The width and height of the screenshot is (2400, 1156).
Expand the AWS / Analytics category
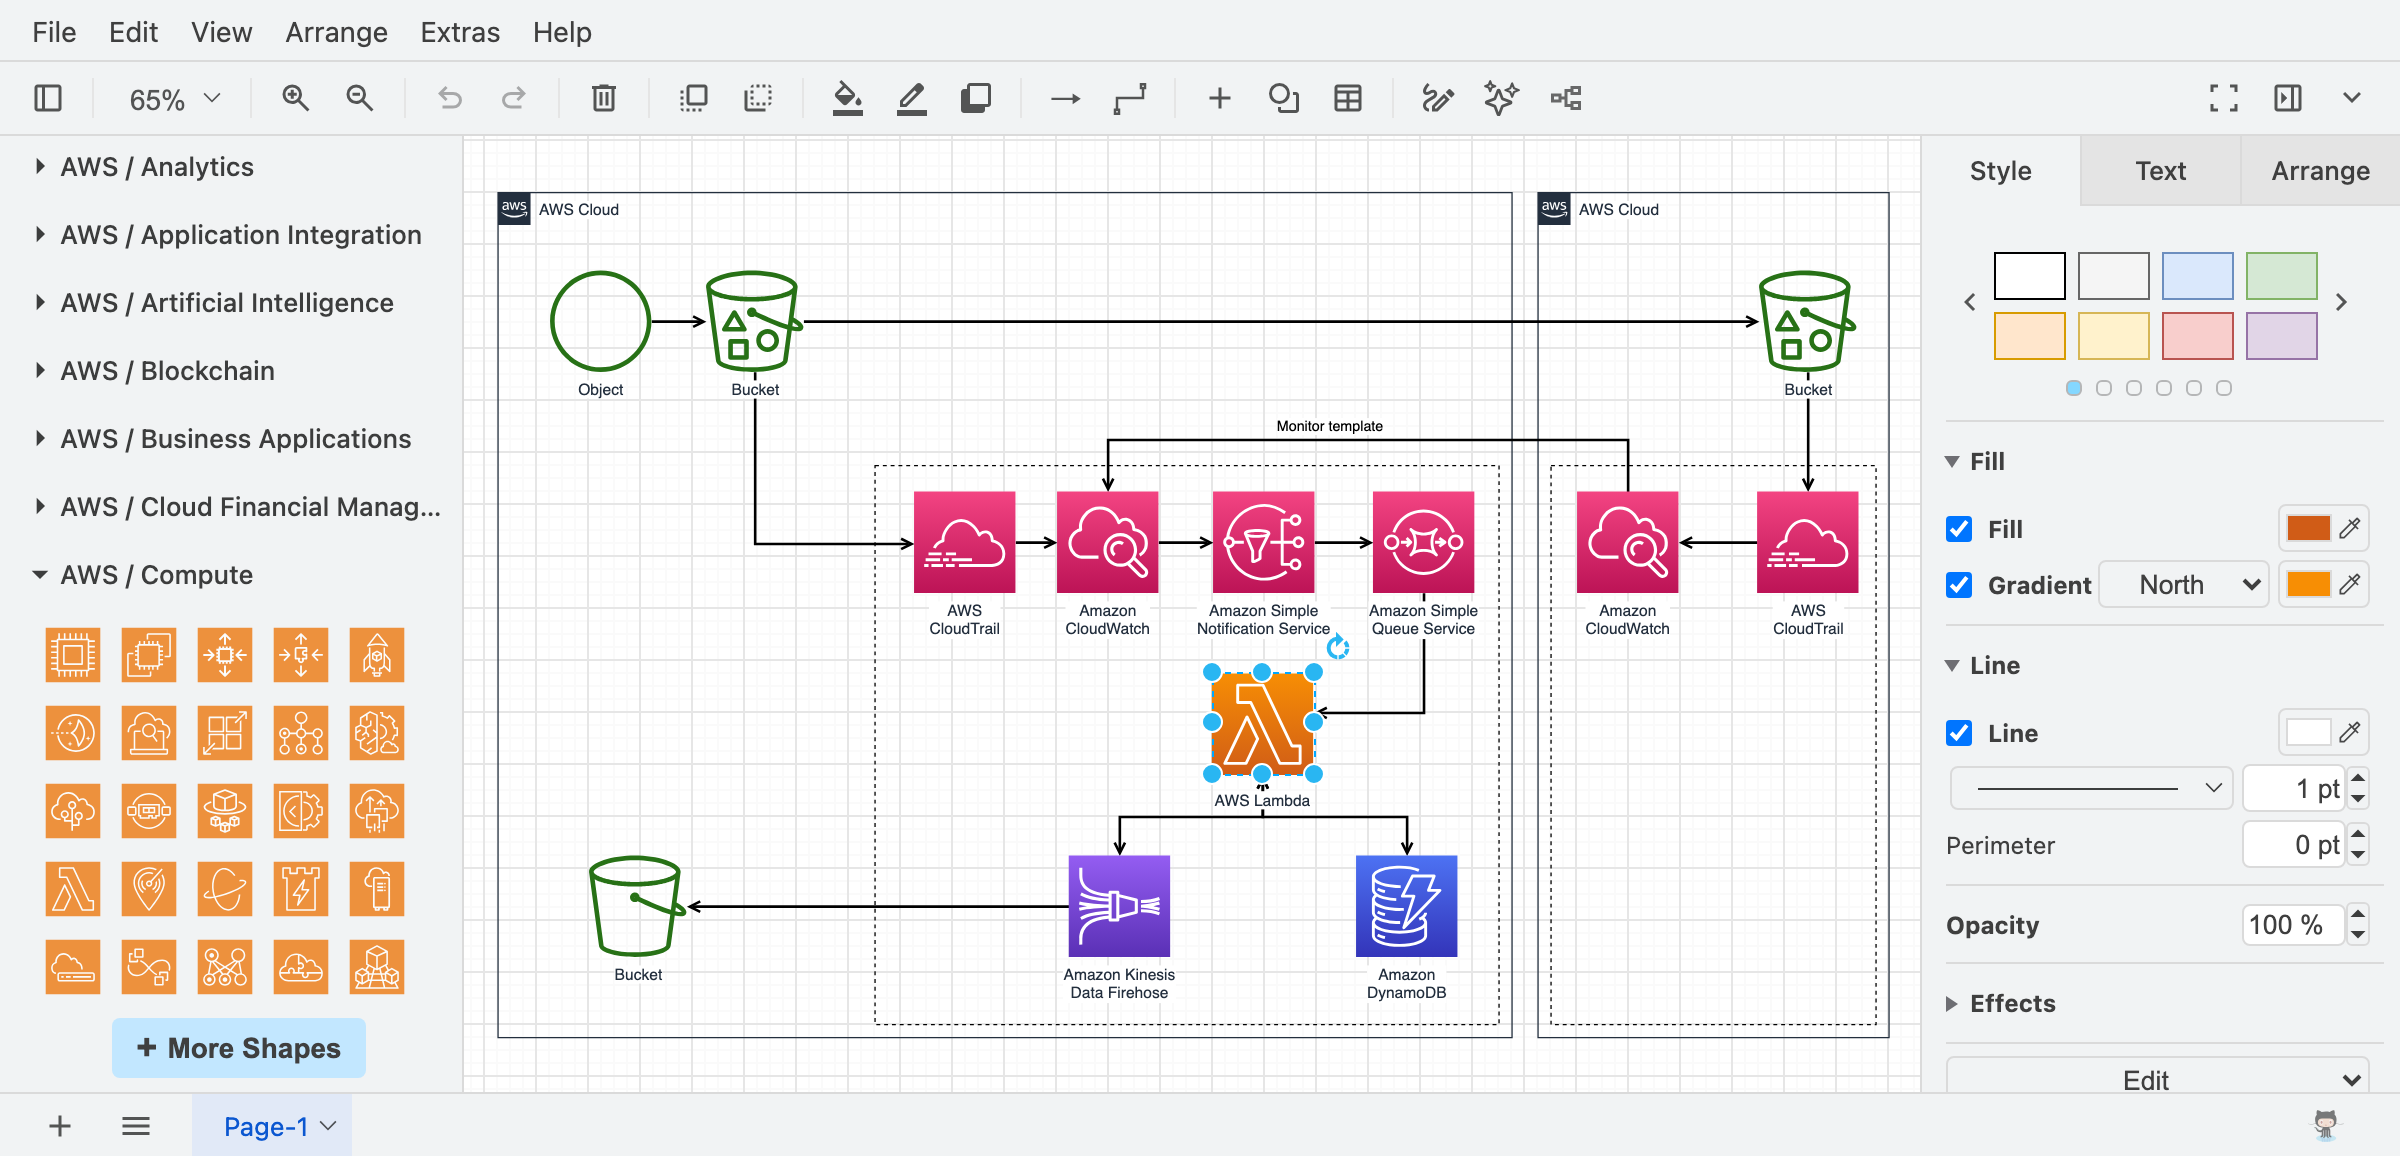tap(156, 167)
